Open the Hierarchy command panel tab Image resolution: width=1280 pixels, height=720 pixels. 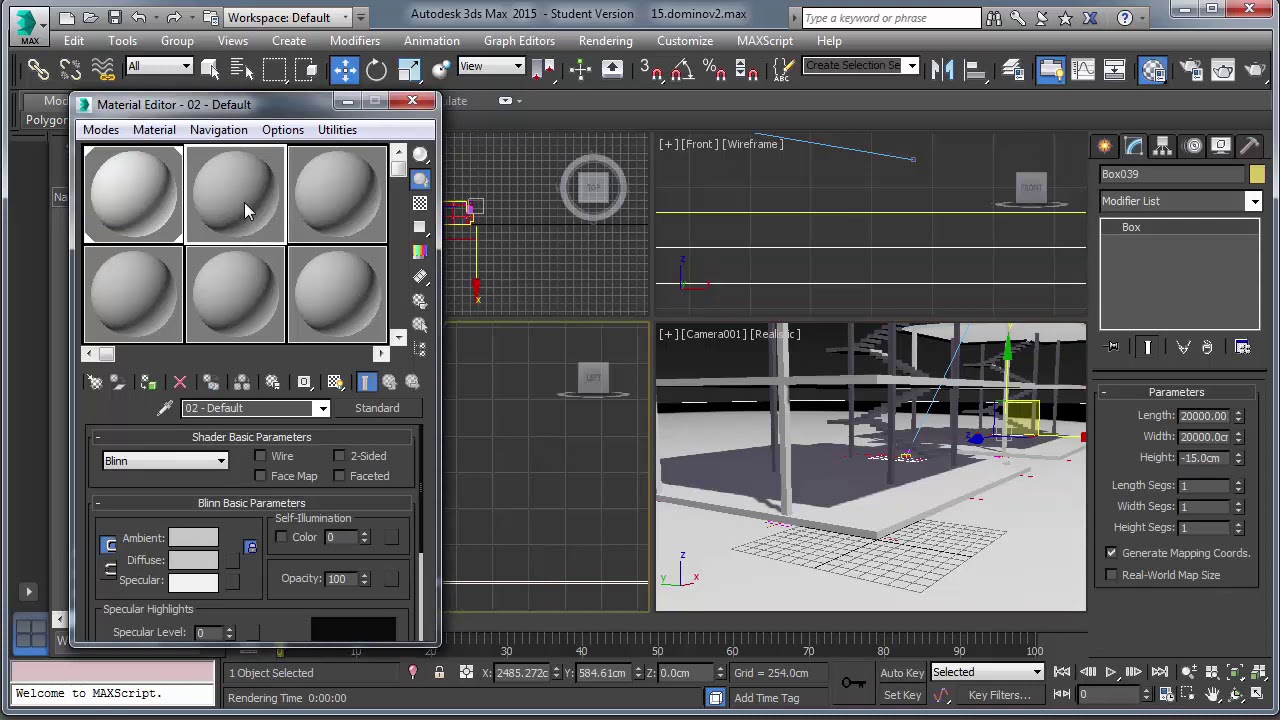pos(1162,146)
